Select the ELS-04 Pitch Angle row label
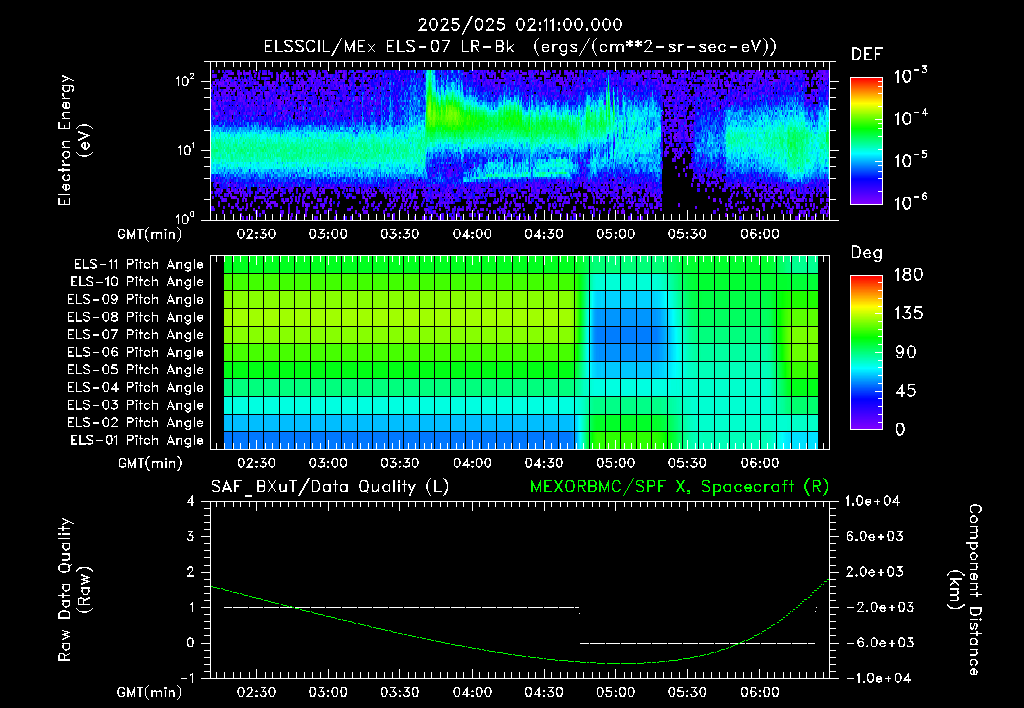The width and height of the screenshot is (1024, 708). pyautogui.click(x=136, y=387)
